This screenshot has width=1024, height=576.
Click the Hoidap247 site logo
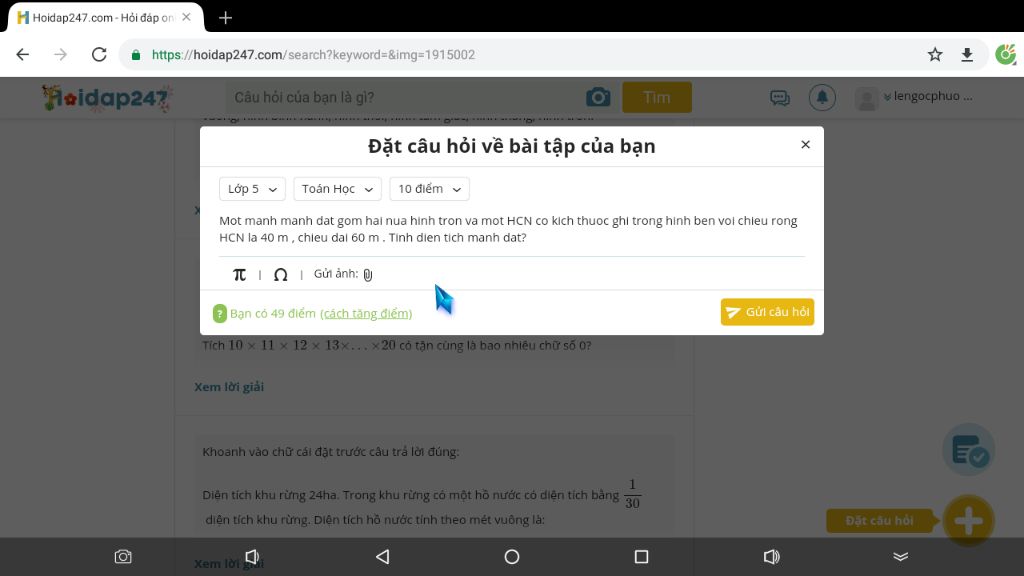pyautogui.click(x=106, y=98)
